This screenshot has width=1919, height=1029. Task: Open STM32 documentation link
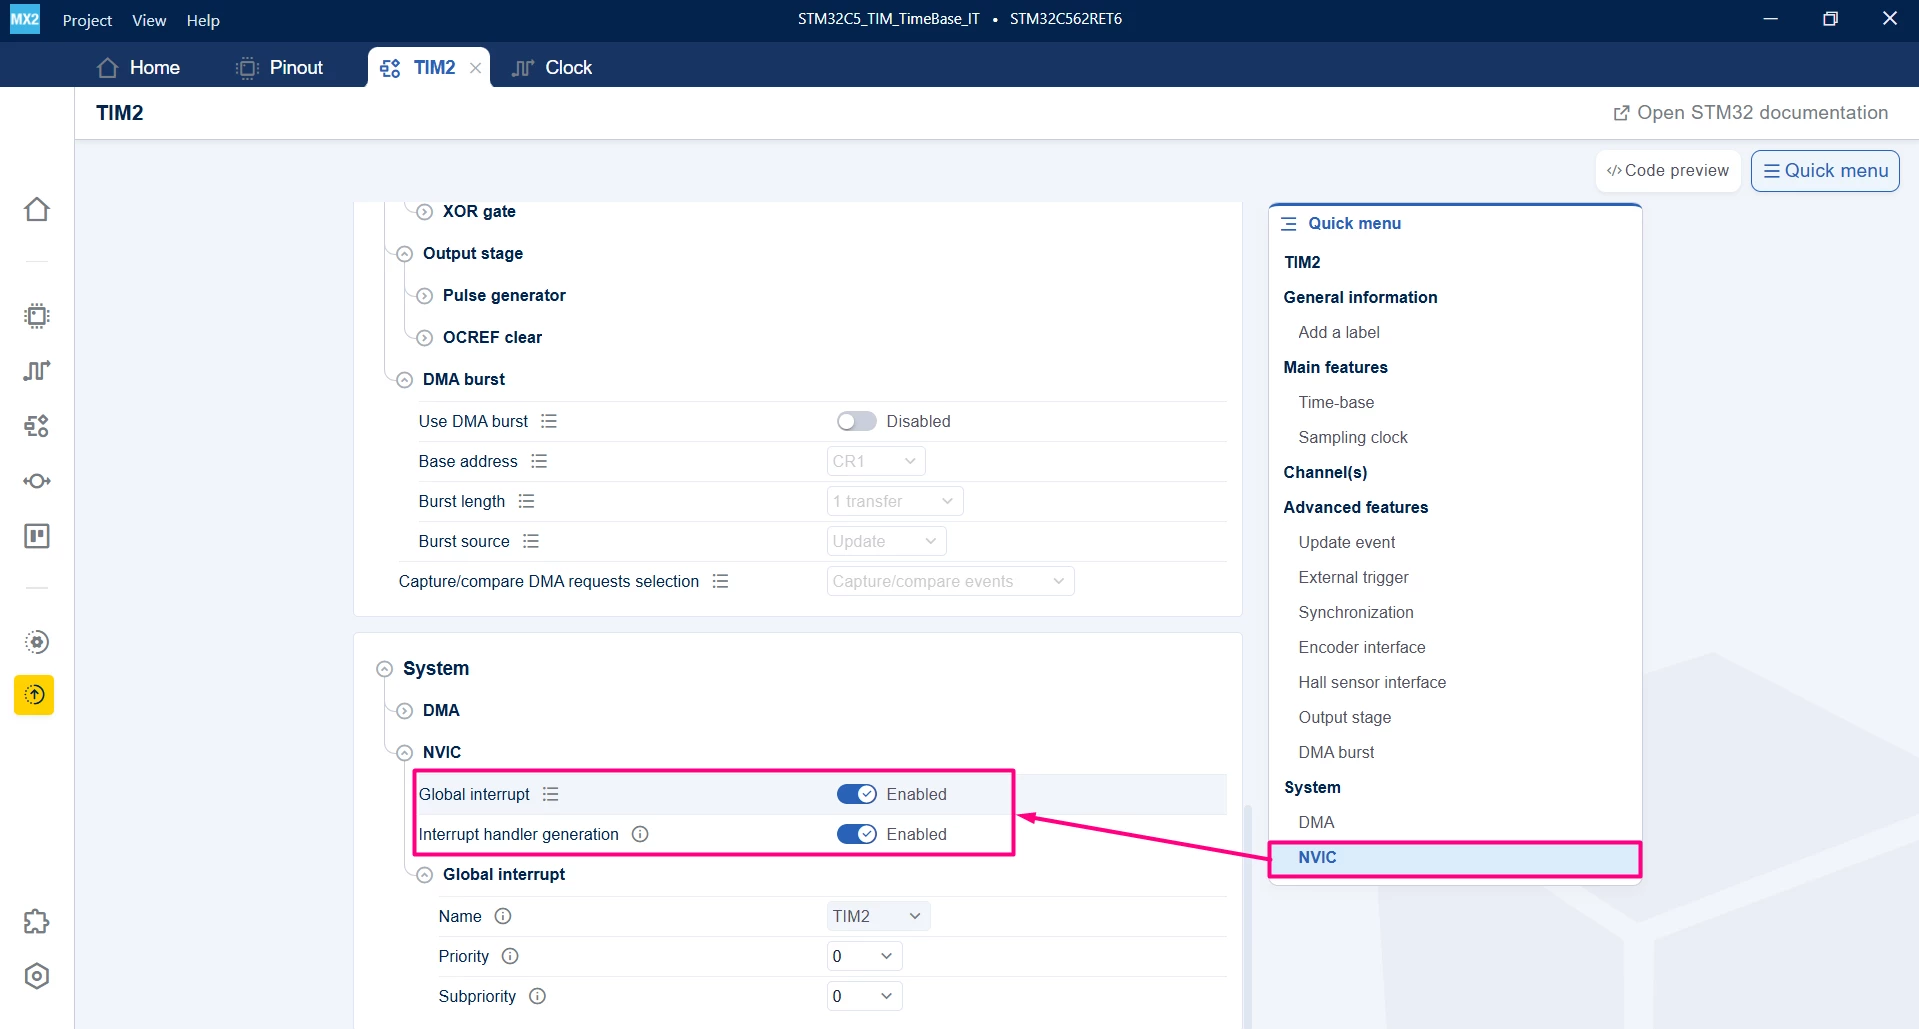coord(1751,113)
